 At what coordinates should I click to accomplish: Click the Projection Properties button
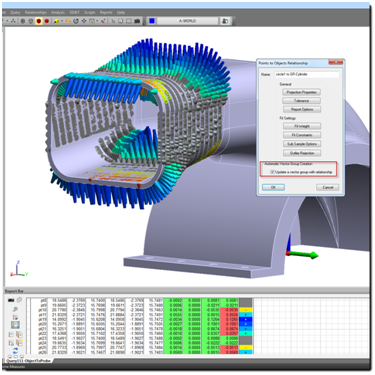(302, 92)
